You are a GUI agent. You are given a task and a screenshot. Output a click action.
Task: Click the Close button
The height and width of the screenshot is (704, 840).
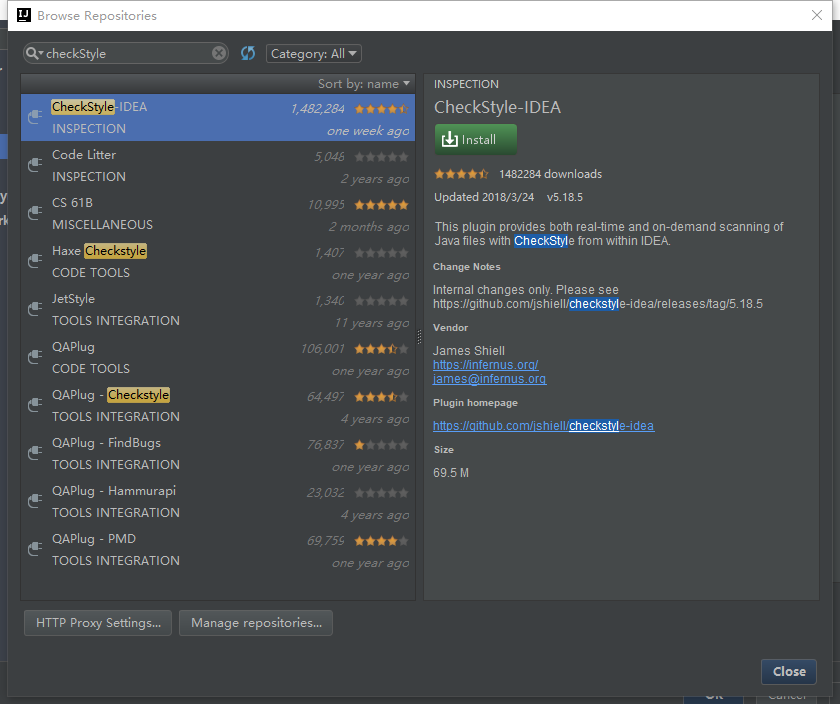[x=789, y=672]
